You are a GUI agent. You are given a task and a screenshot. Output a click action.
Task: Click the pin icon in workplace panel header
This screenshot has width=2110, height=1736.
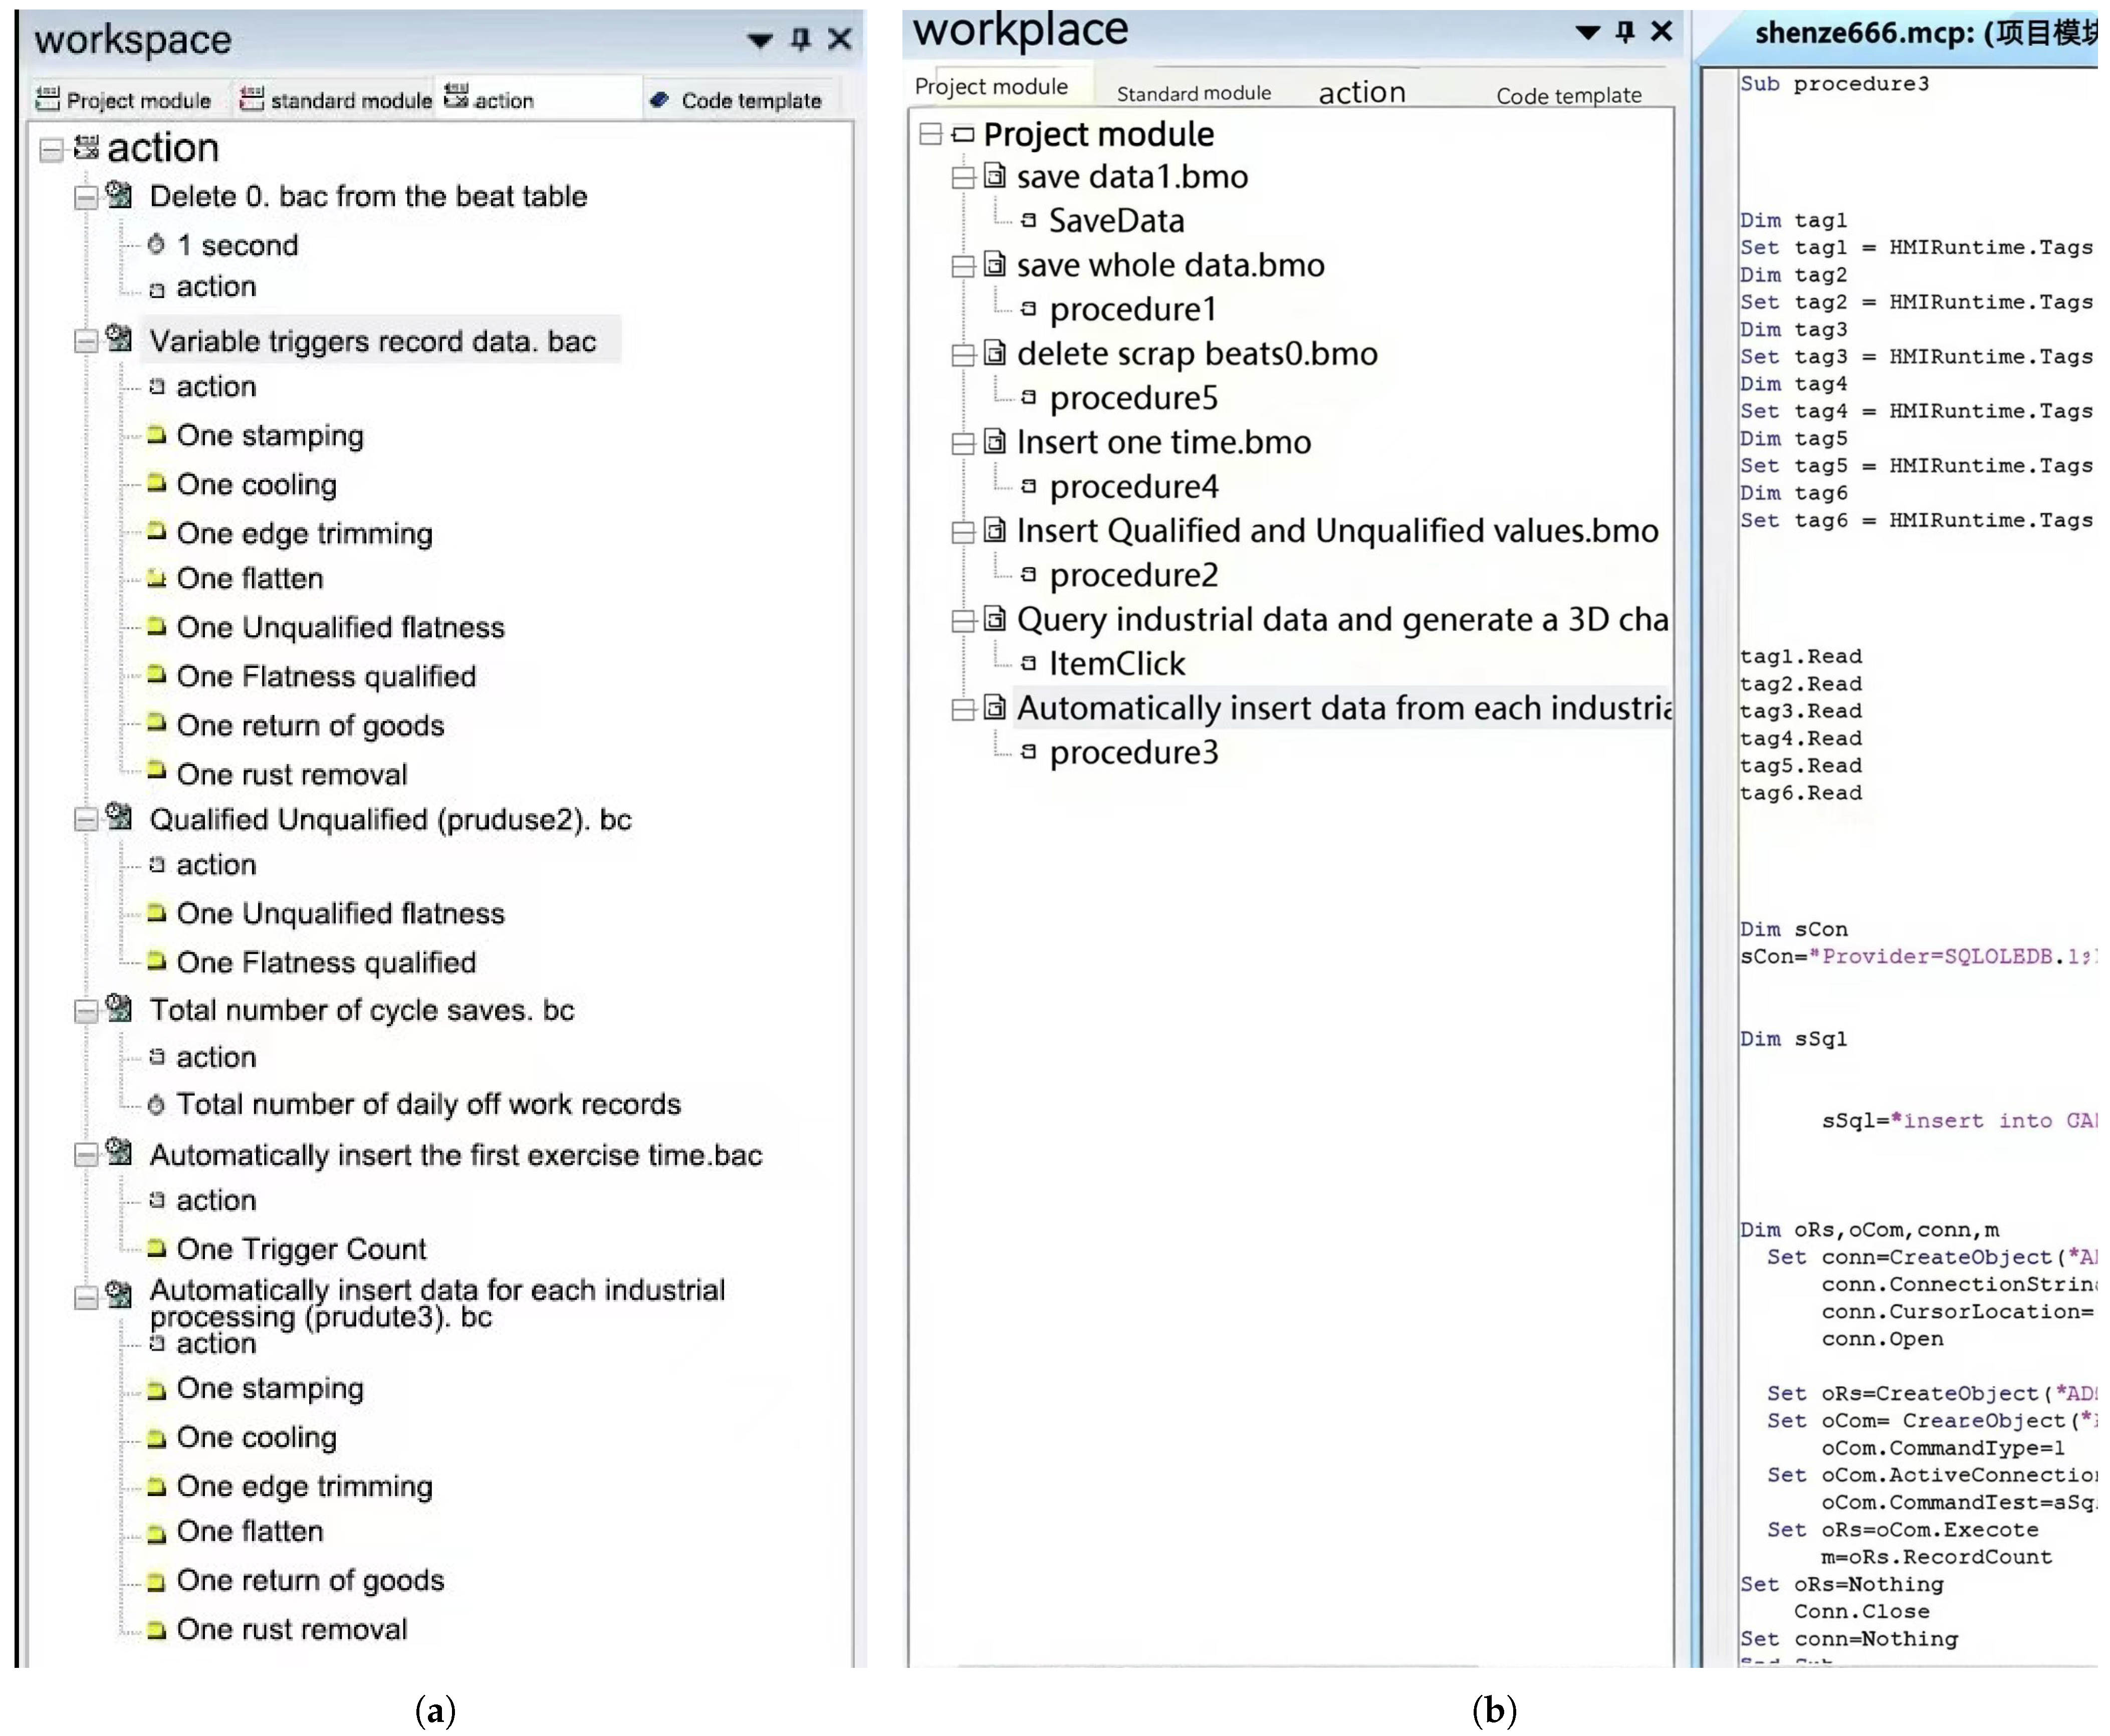(1625, 31)
